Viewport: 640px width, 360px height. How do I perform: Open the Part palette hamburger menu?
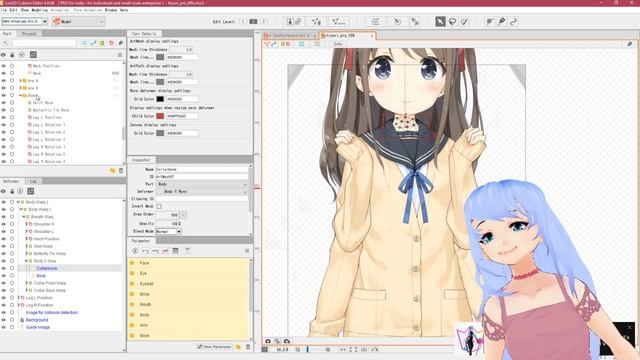point(120,55)
